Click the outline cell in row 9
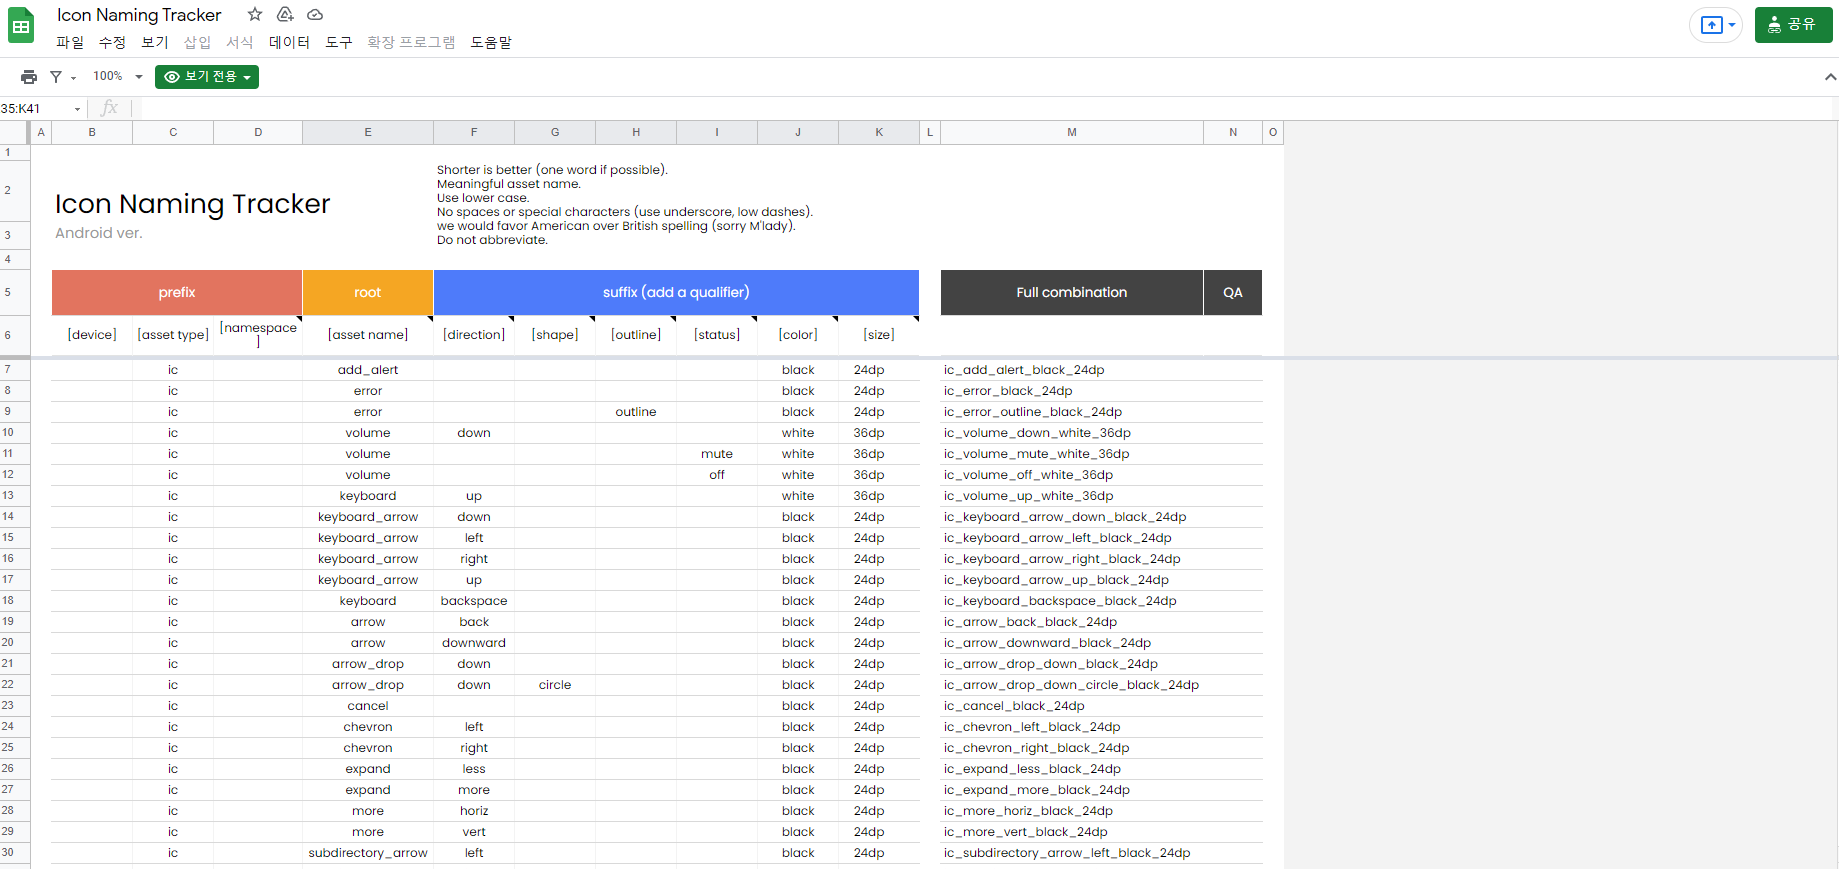Viewport: 1839px width, 869px height. point(636,412)
